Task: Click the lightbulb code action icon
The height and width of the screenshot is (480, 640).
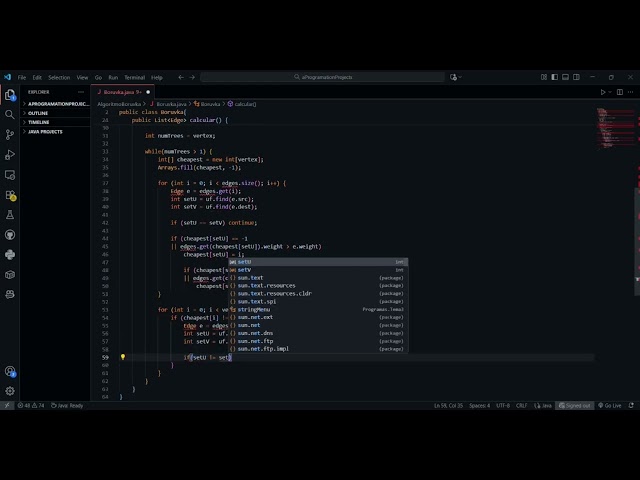Action: click(x=122, y=357)
